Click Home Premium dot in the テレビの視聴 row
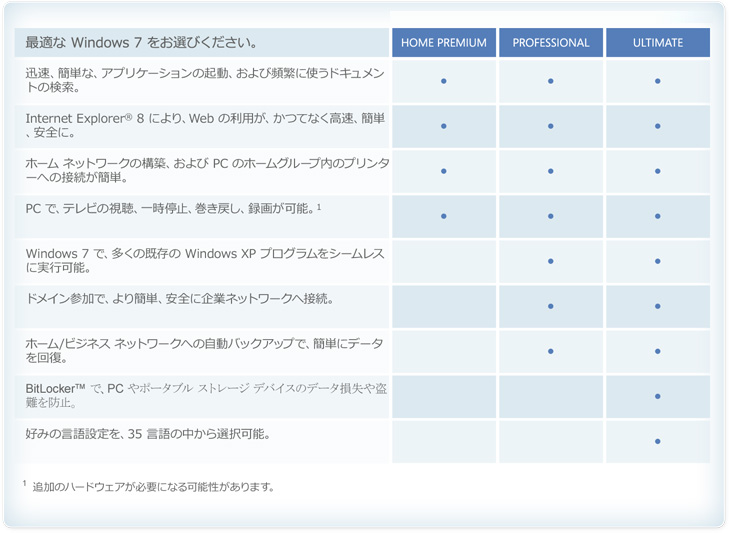Image resolution: width=729 pixels, height=533 pixels. 444,216
